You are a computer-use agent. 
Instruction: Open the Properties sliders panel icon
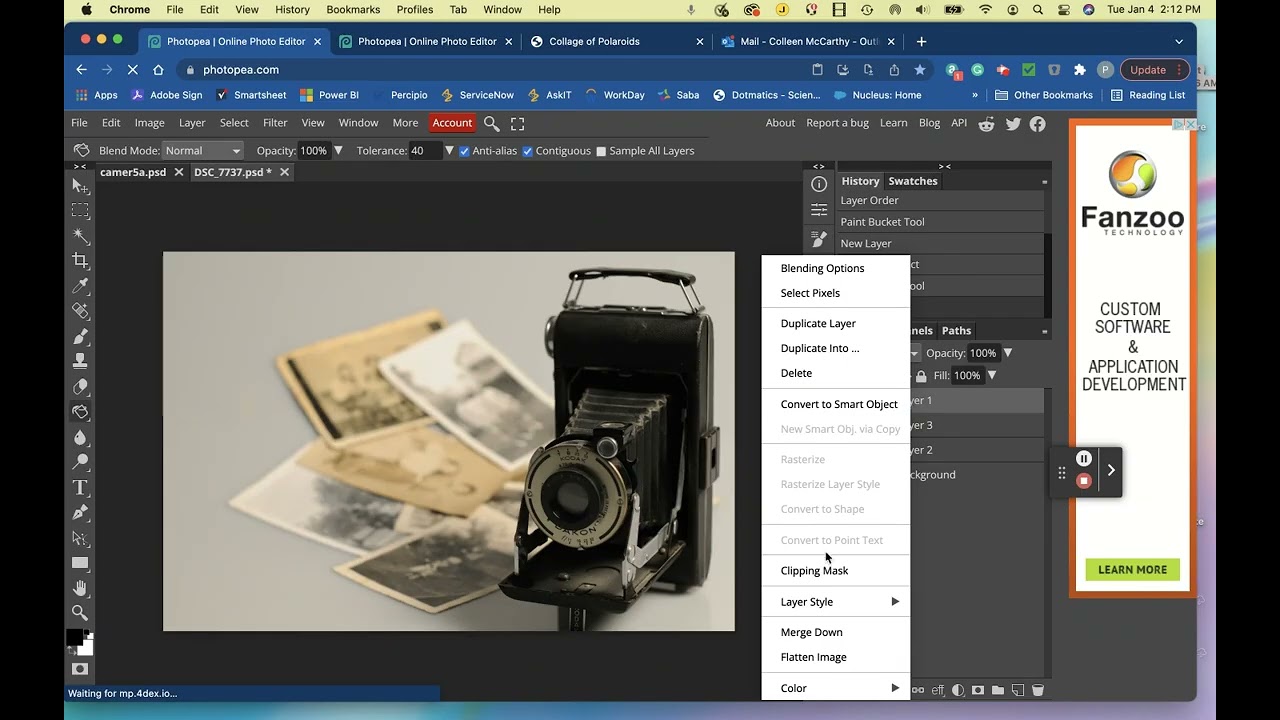tap(819, 210)
